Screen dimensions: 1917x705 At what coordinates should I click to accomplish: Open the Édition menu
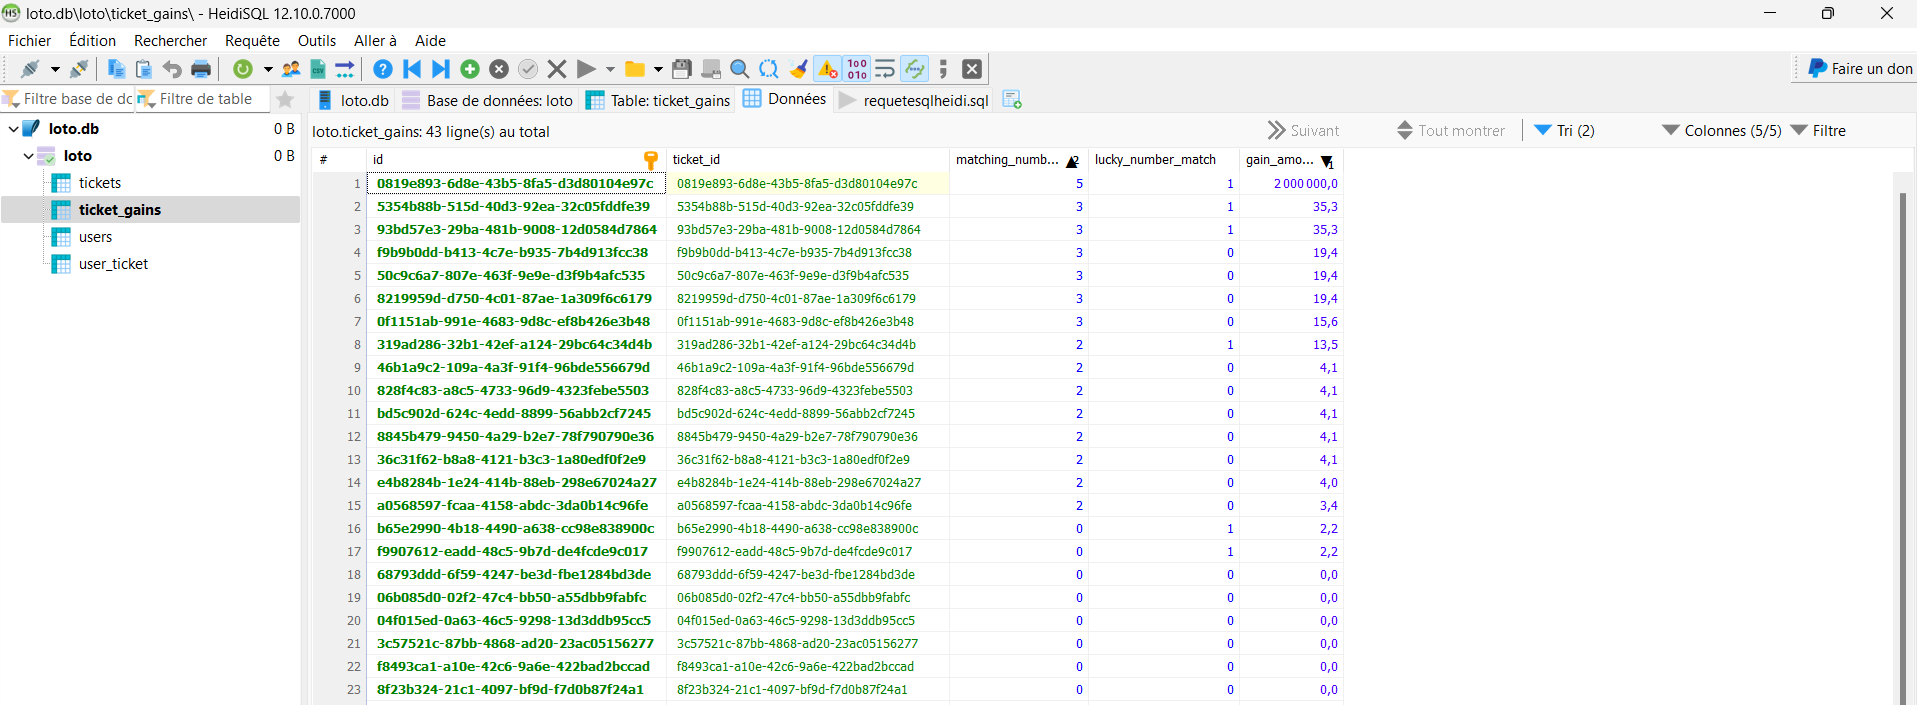click(x=92, y=41)
